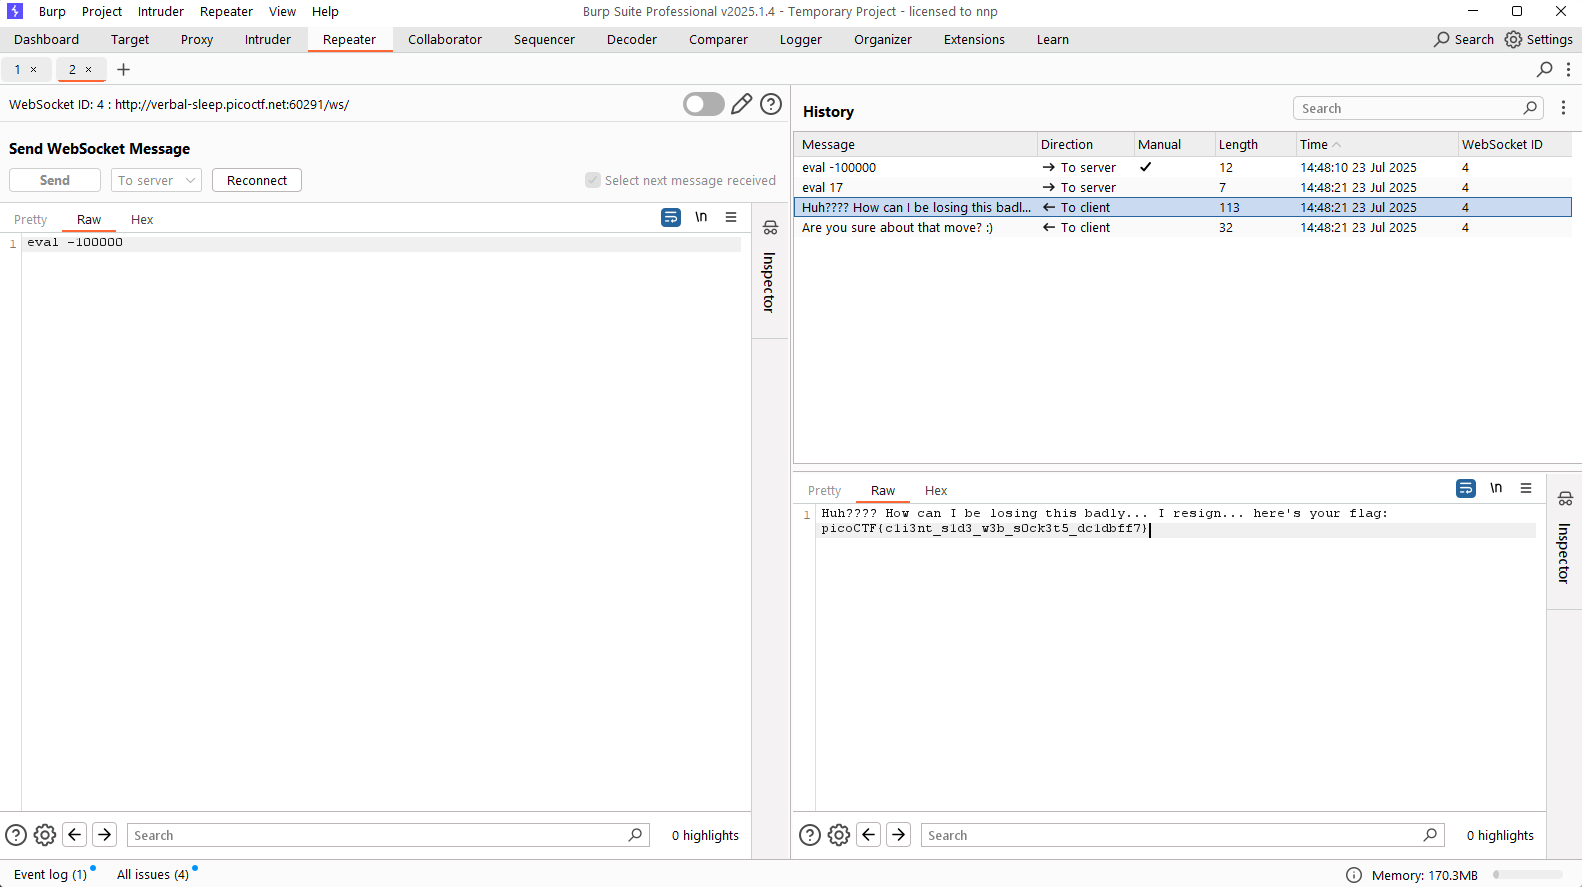Screen dimensions: 1582x887
Task: Click the Reconnect button
Action: click(x=257, y=180)
